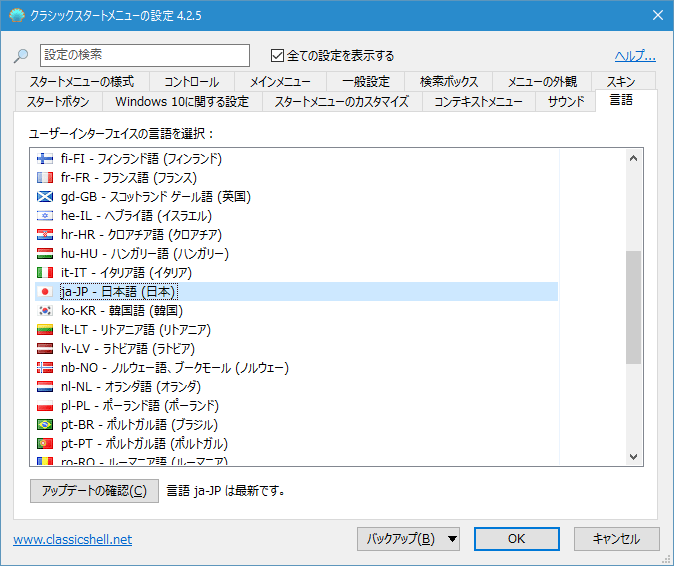Open the メニューの外観 tab
Viewport: 674px width, 566px height.
tap(542, 81)
